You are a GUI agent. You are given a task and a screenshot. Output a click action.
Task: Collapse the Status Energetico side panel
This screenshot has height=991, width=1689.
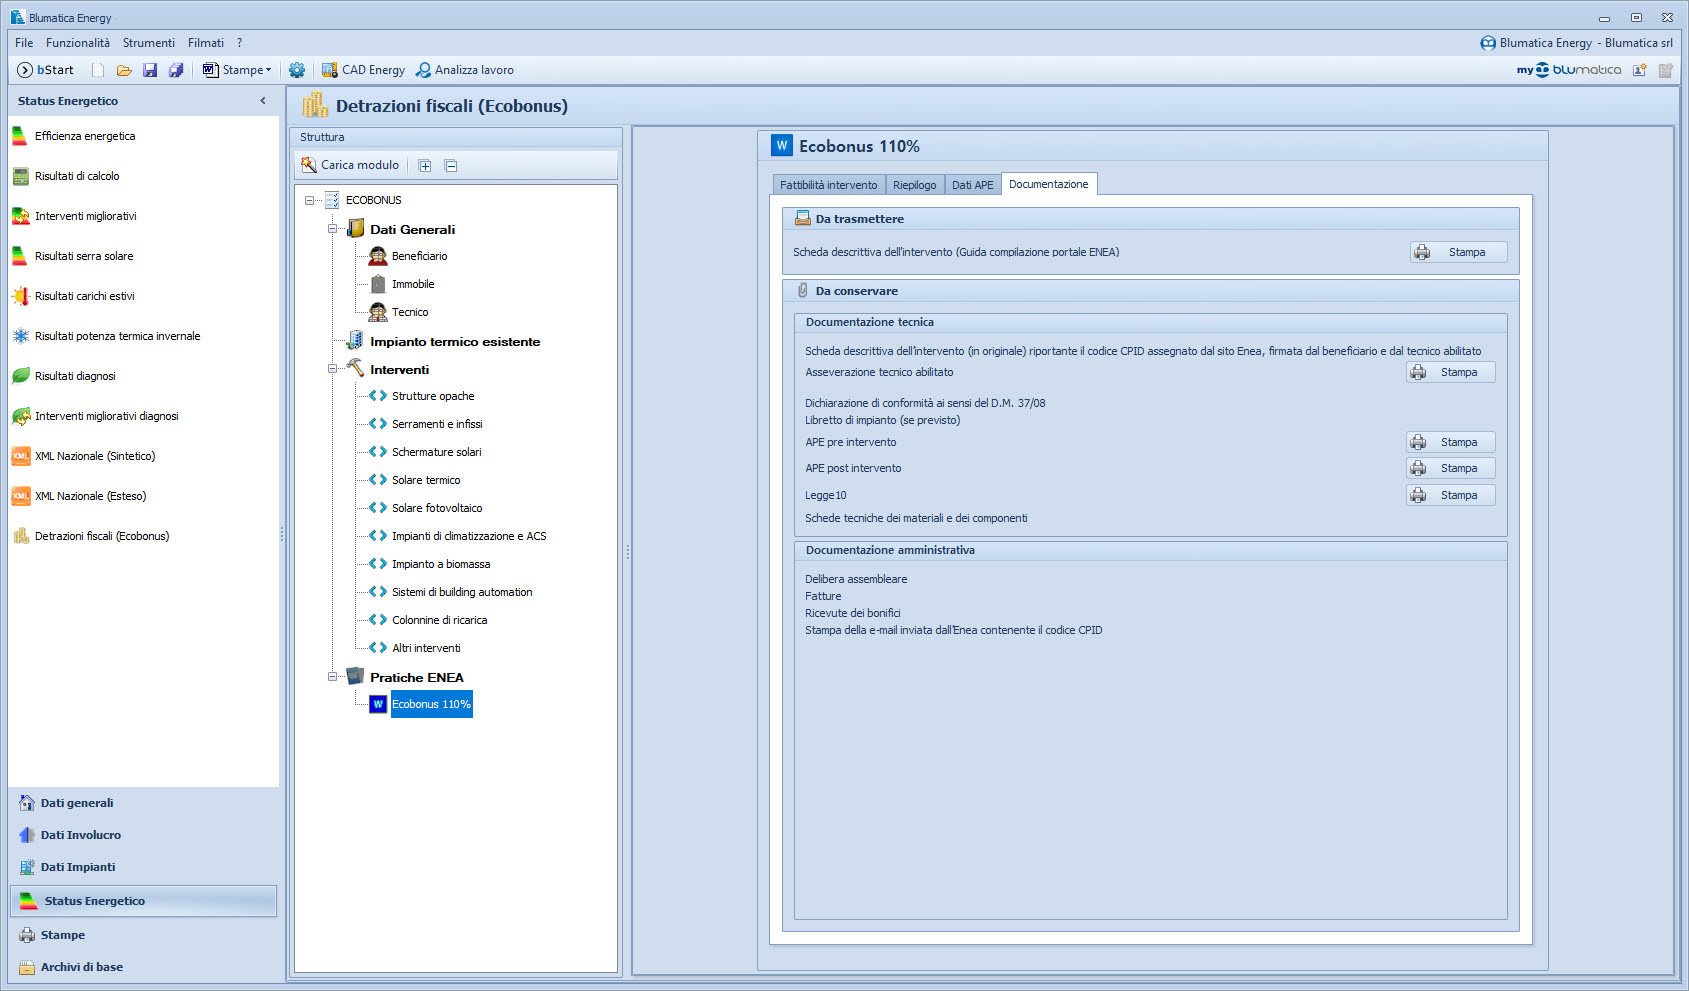263,101
